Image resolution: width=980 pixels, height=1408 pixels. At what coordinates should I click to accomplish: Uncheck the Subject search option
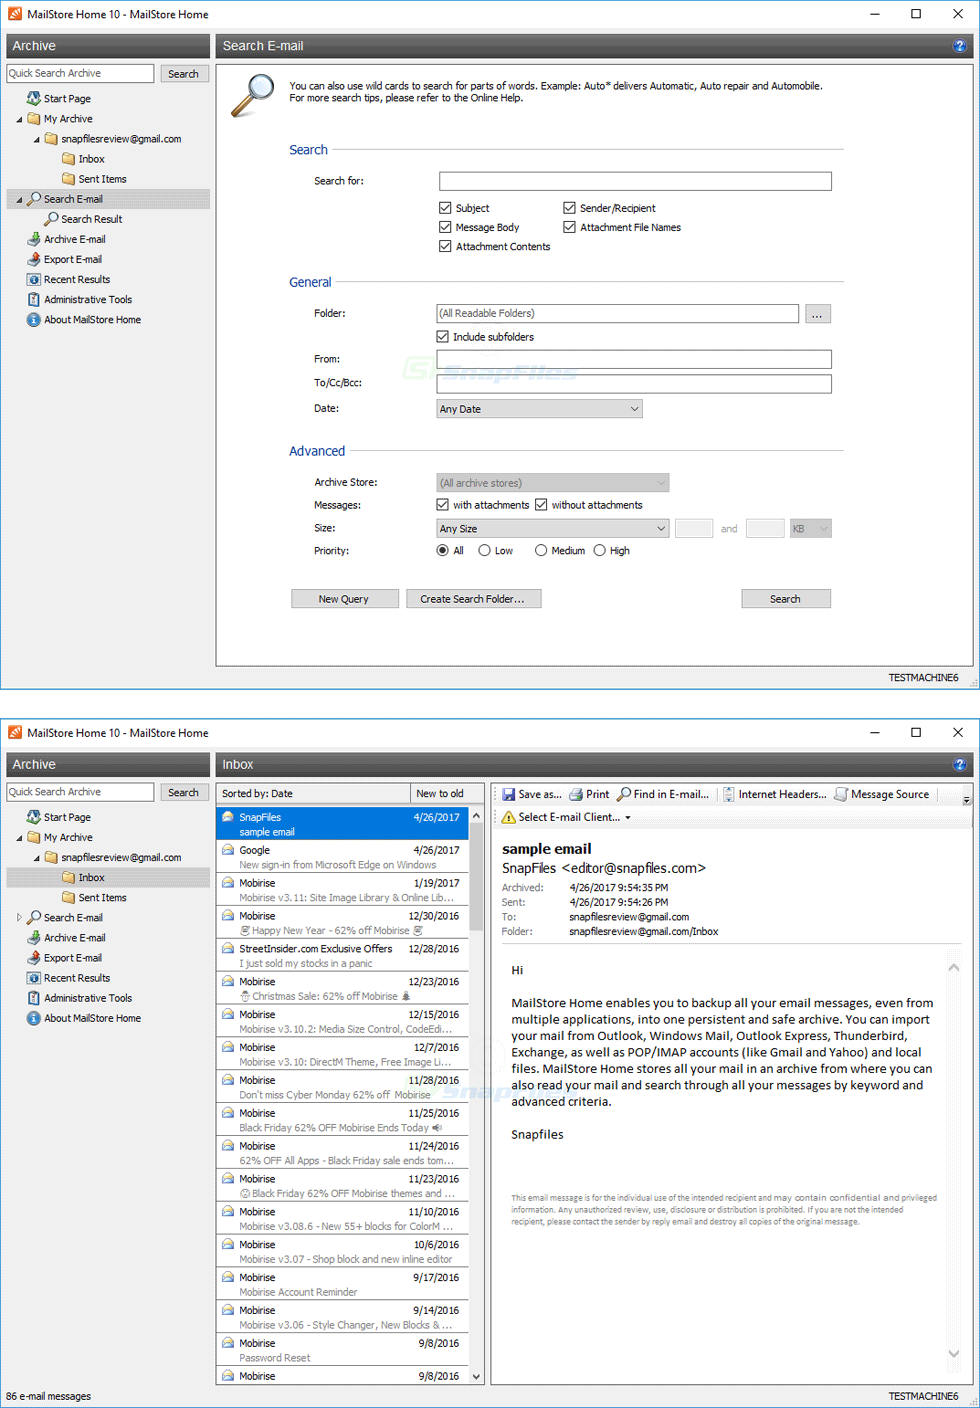[x=445, y=208]
